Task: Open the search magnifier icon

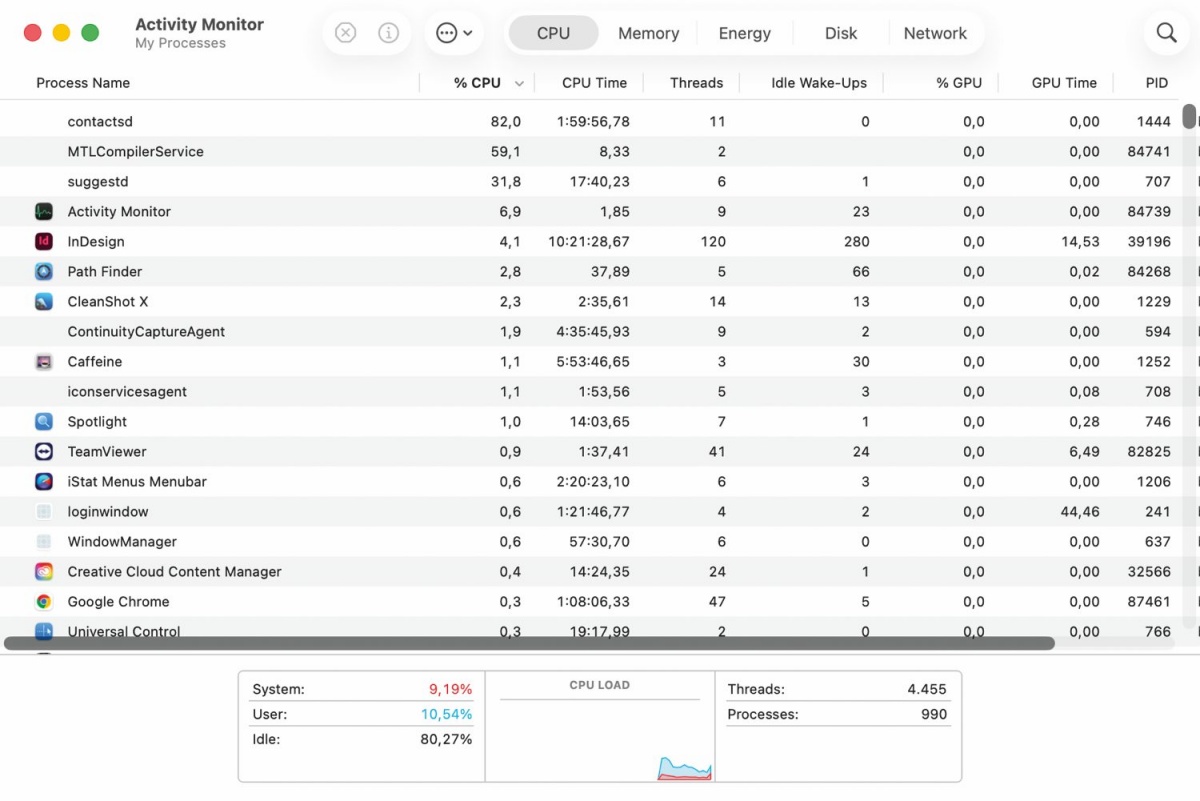Action: [1166, 33]
